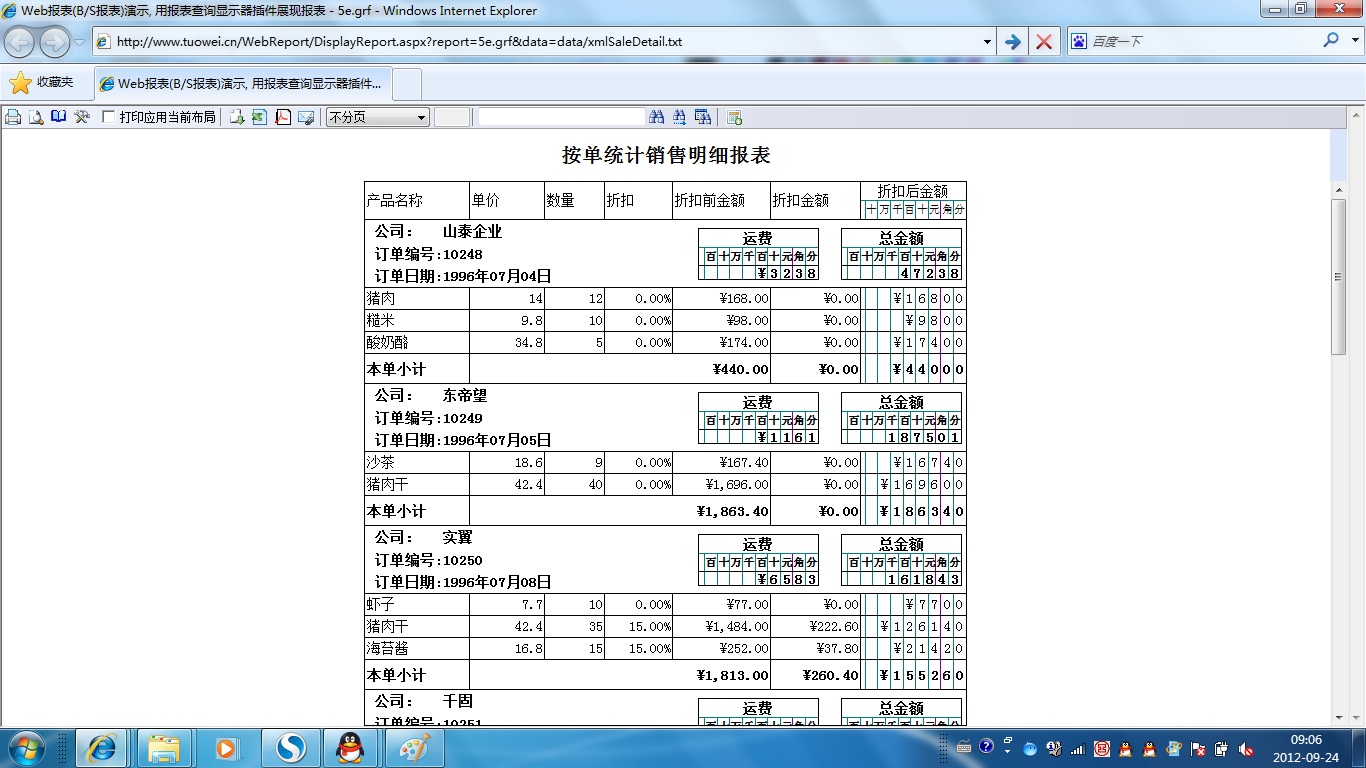Send report by email icon
Image resolution: width=1366 pixels, height=768 pixels.
[x=306, y=117]
